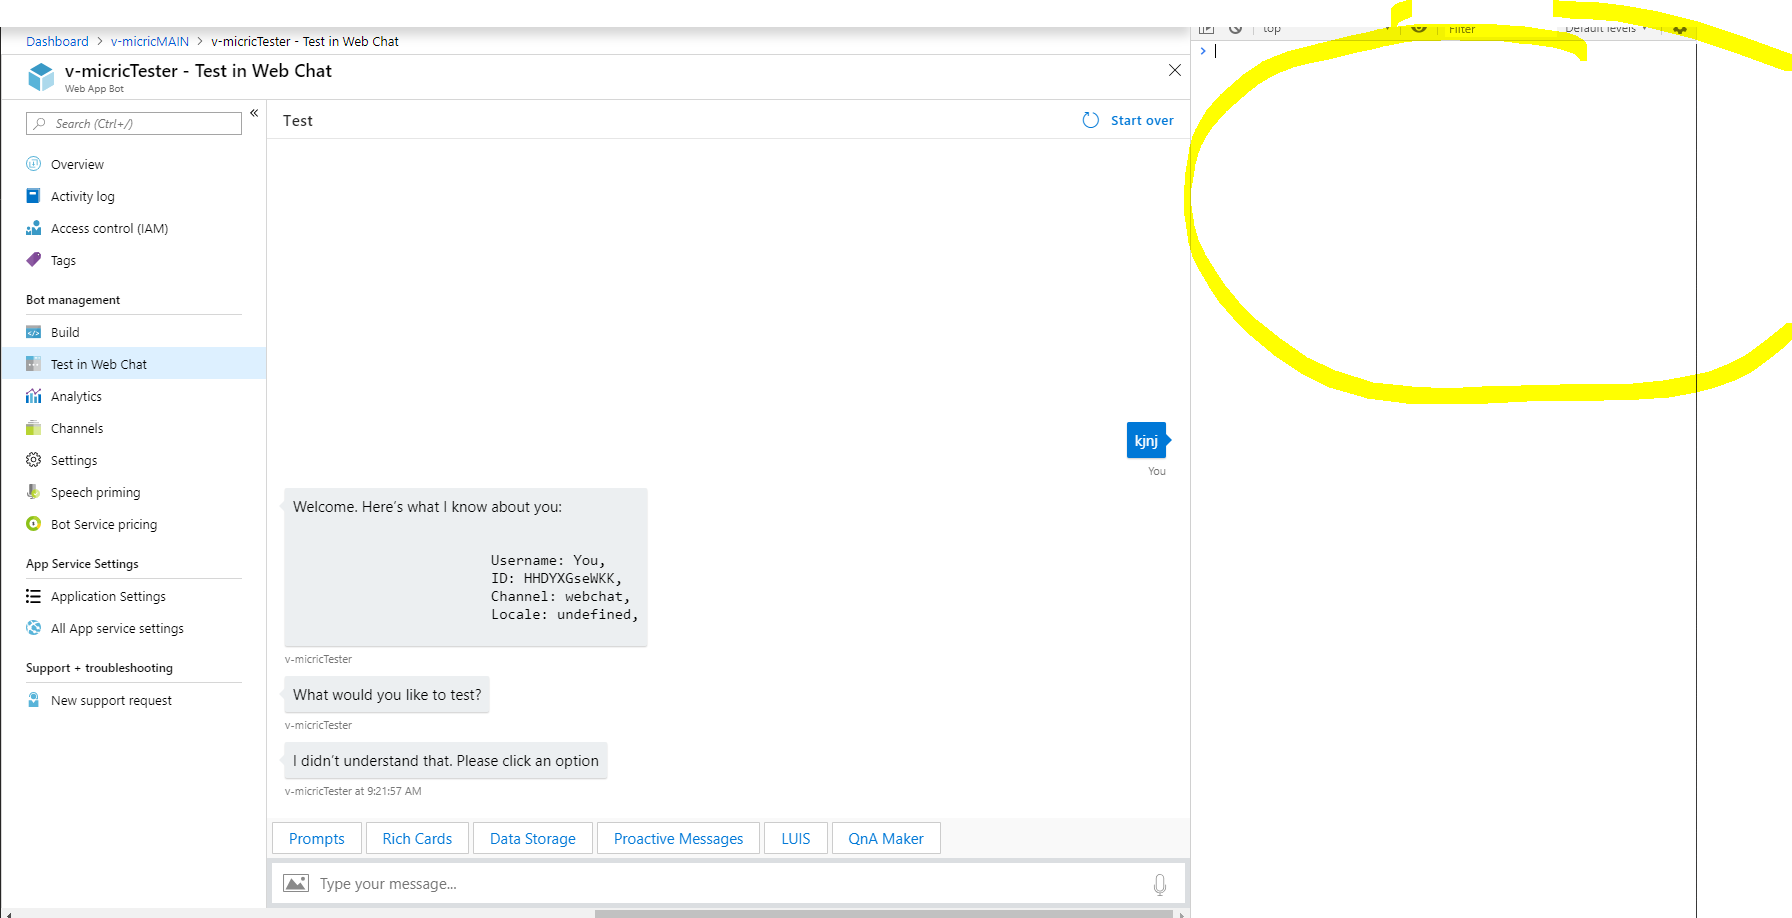Screen dimensions: 1792x918
Task: Click "Start over" to reset the conversation
Action: coord(1142,120)
